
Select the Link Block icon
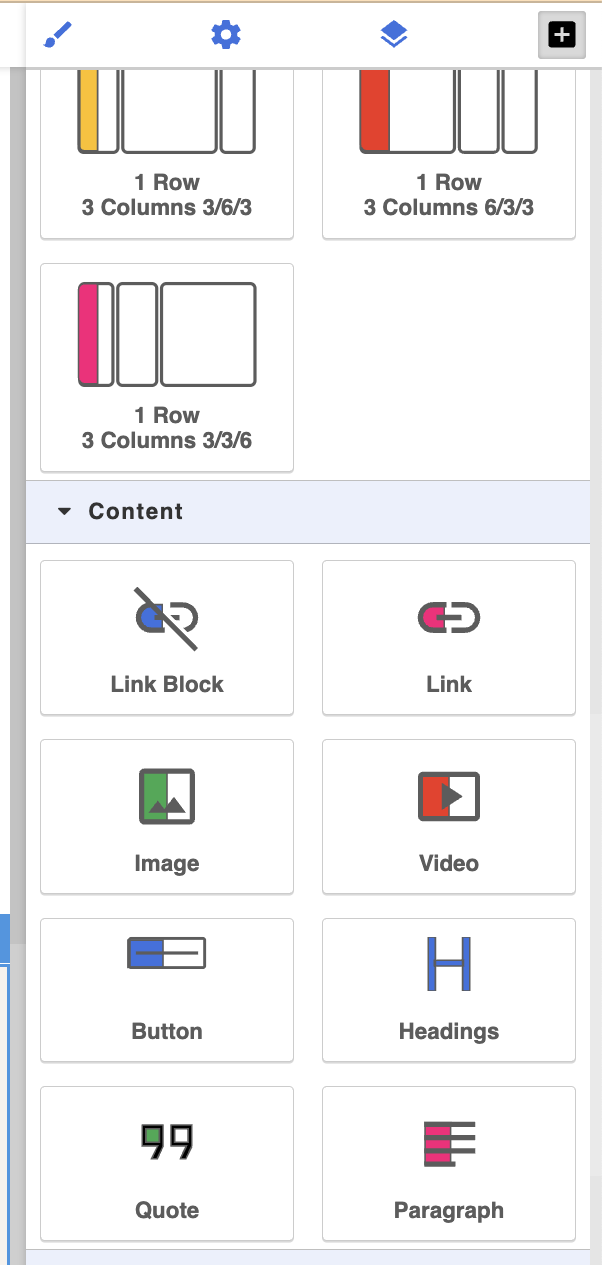[x=167, y=619]
